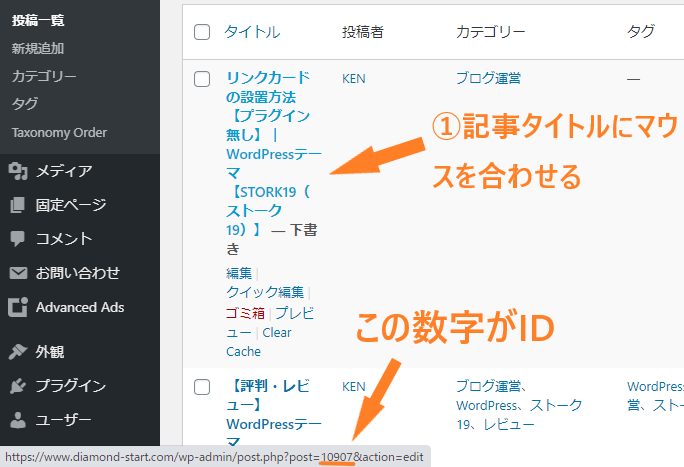Open the お問い合わせ menu label

pyautogui.click(x=78, y=273)
